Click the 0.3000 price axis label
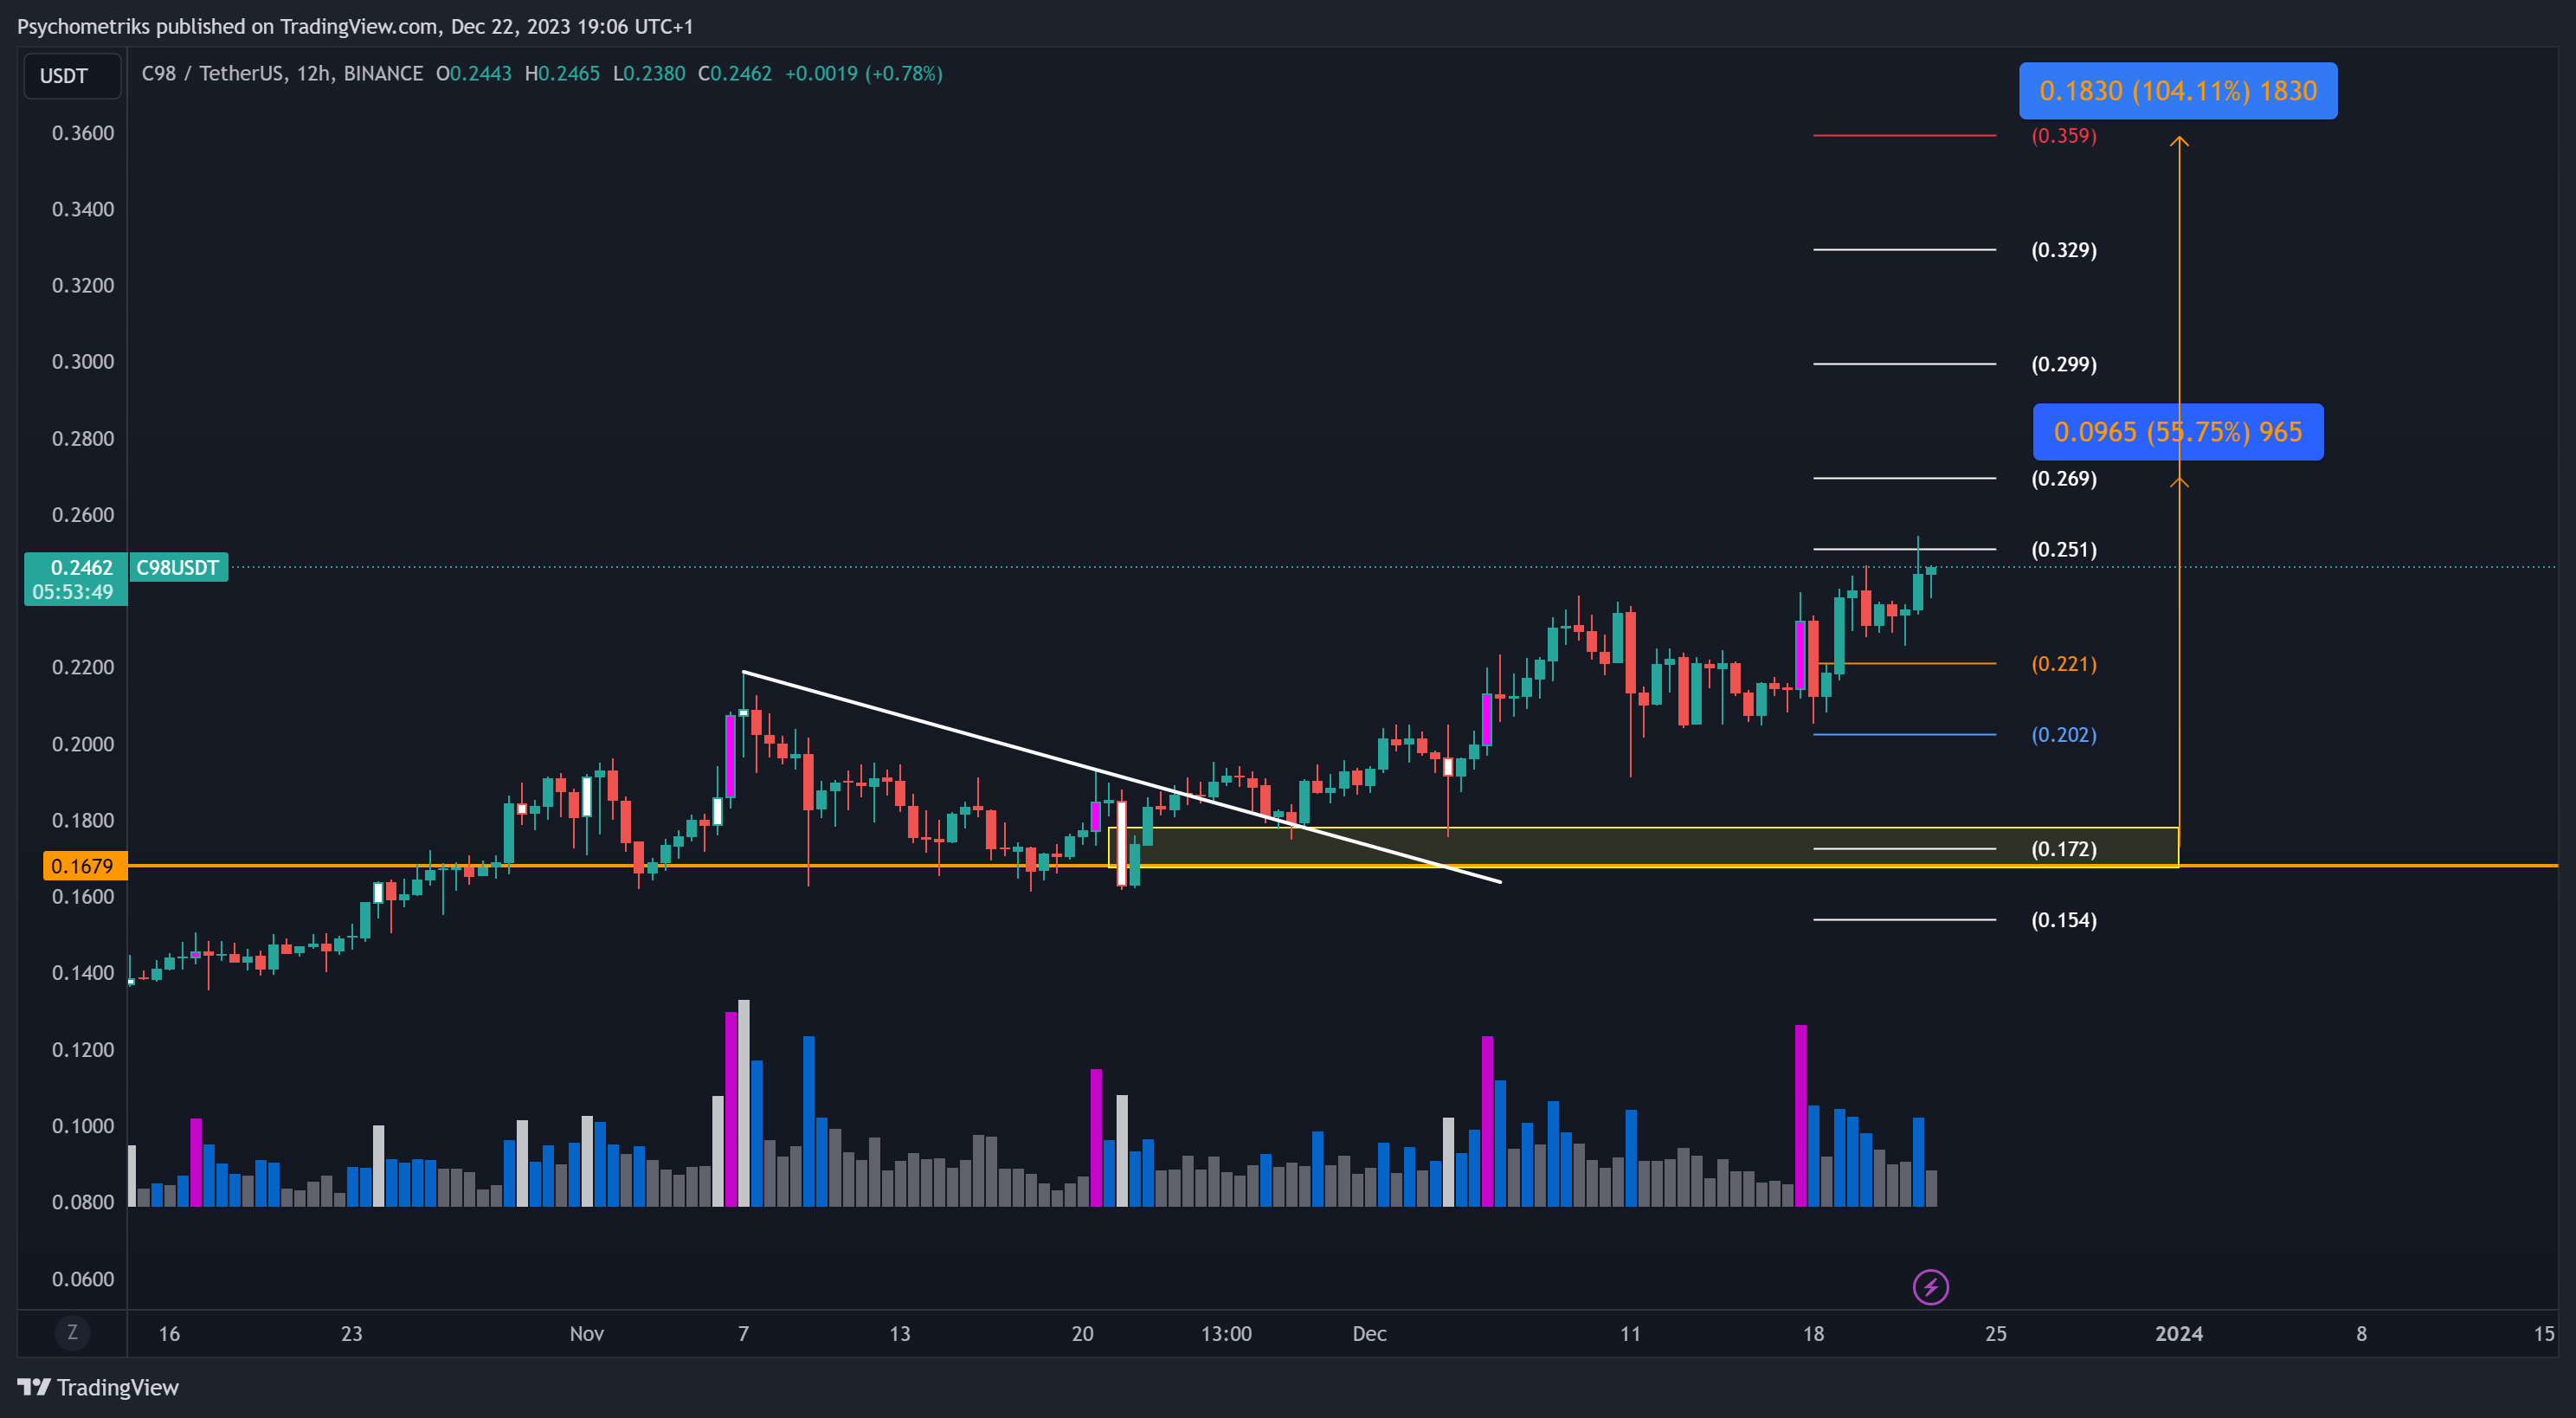This screenshot has height=1418, width=2576. 83,361
